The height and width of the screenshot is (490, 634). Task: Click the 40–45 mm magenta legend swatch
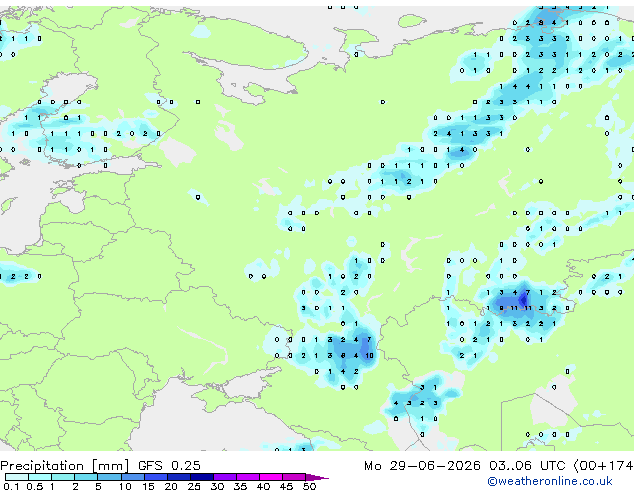tap(271, 477)
